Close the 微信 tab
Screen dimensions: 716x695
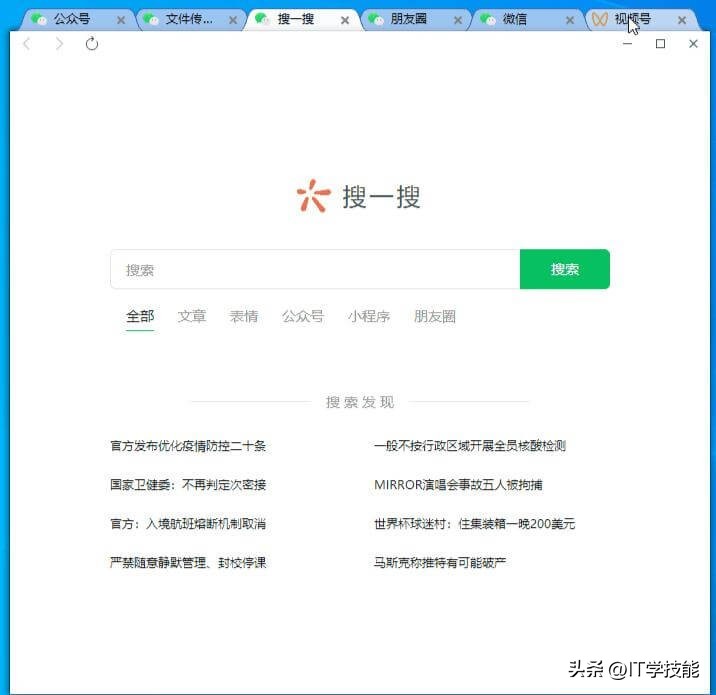pyautogui.click(x=569, y=20)
